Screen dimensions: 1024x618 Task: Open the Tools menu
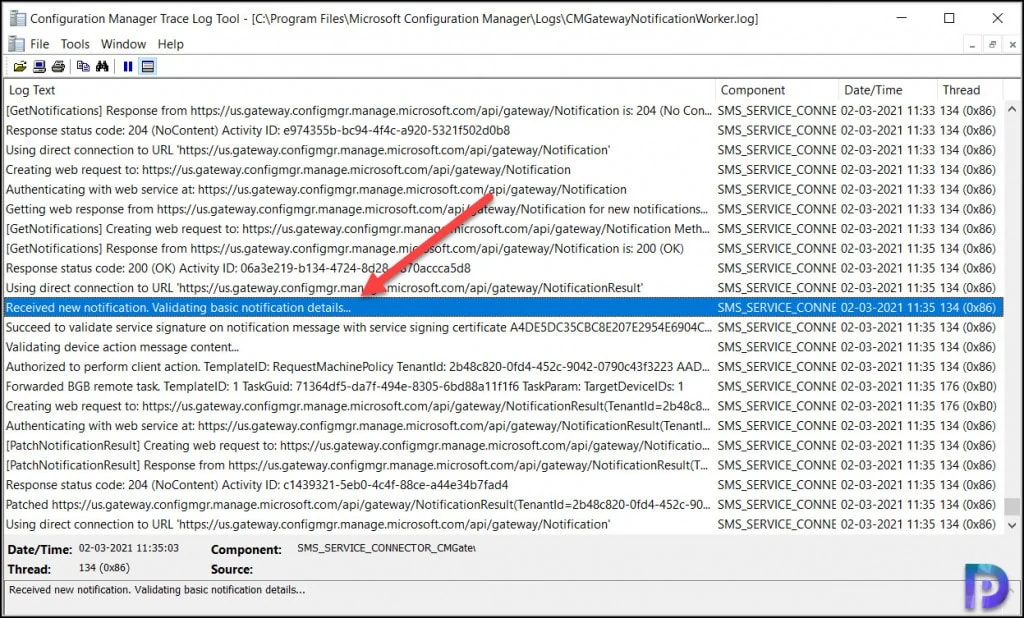point(75,44)
